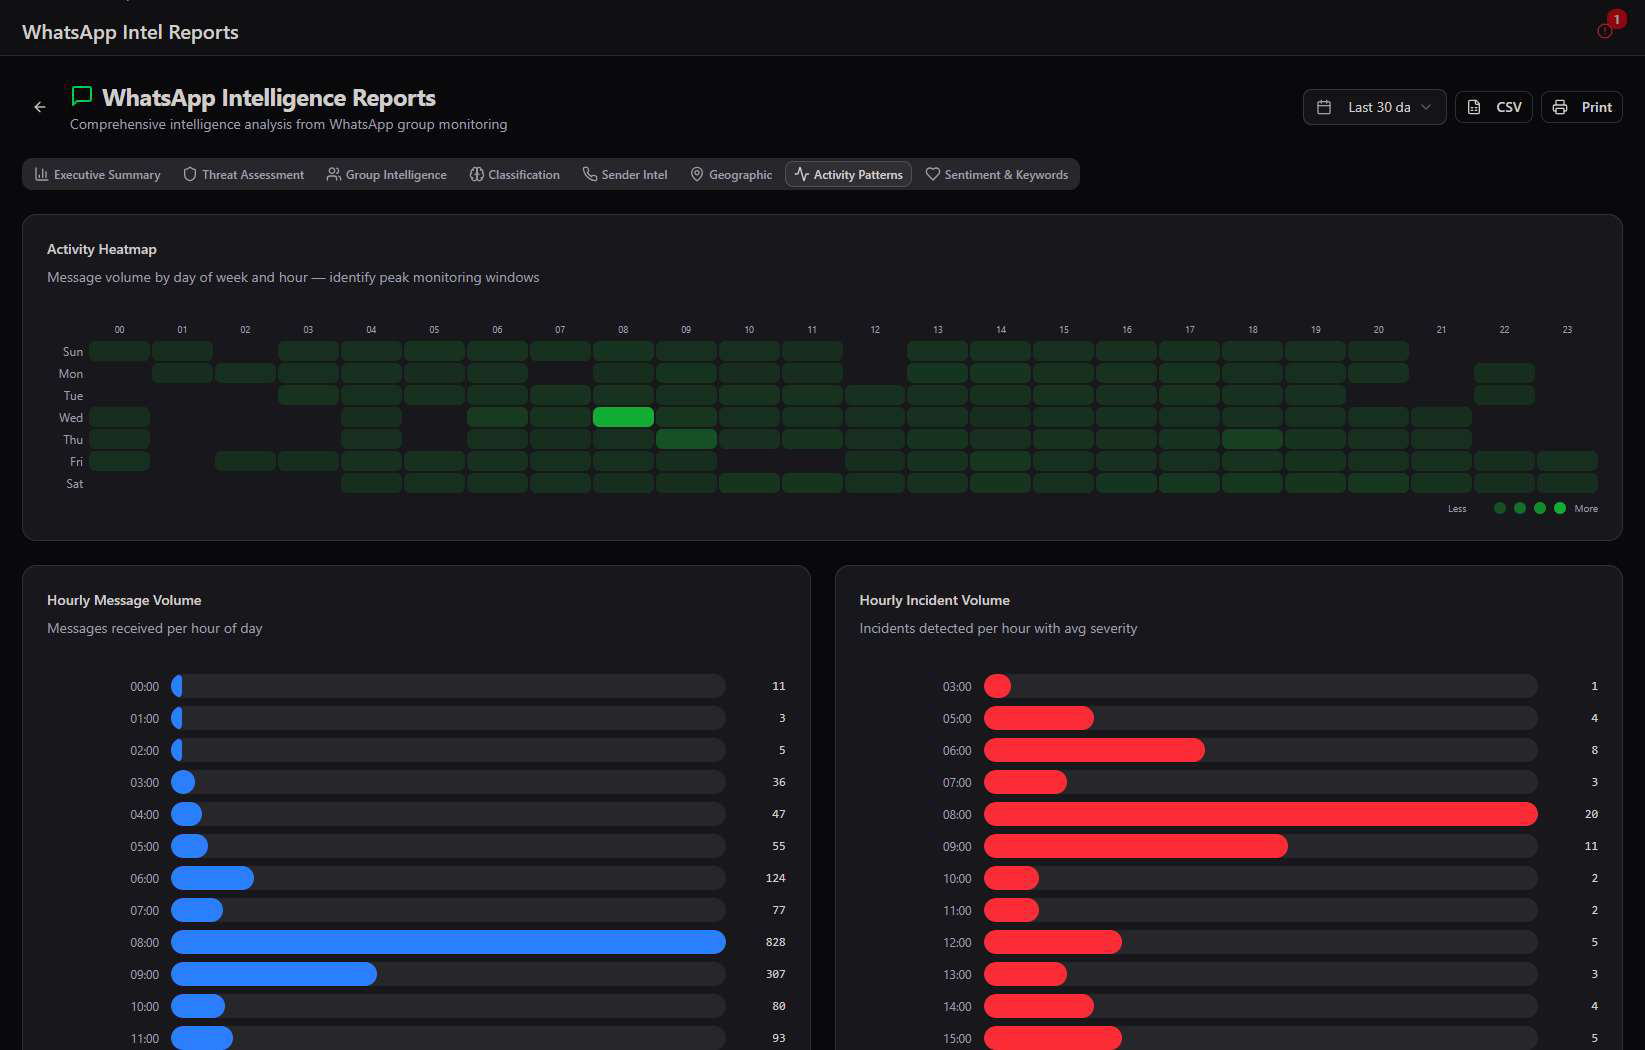Click the 12:00 red incident volume bar

pyautogui.click(x=1053, y=942)
